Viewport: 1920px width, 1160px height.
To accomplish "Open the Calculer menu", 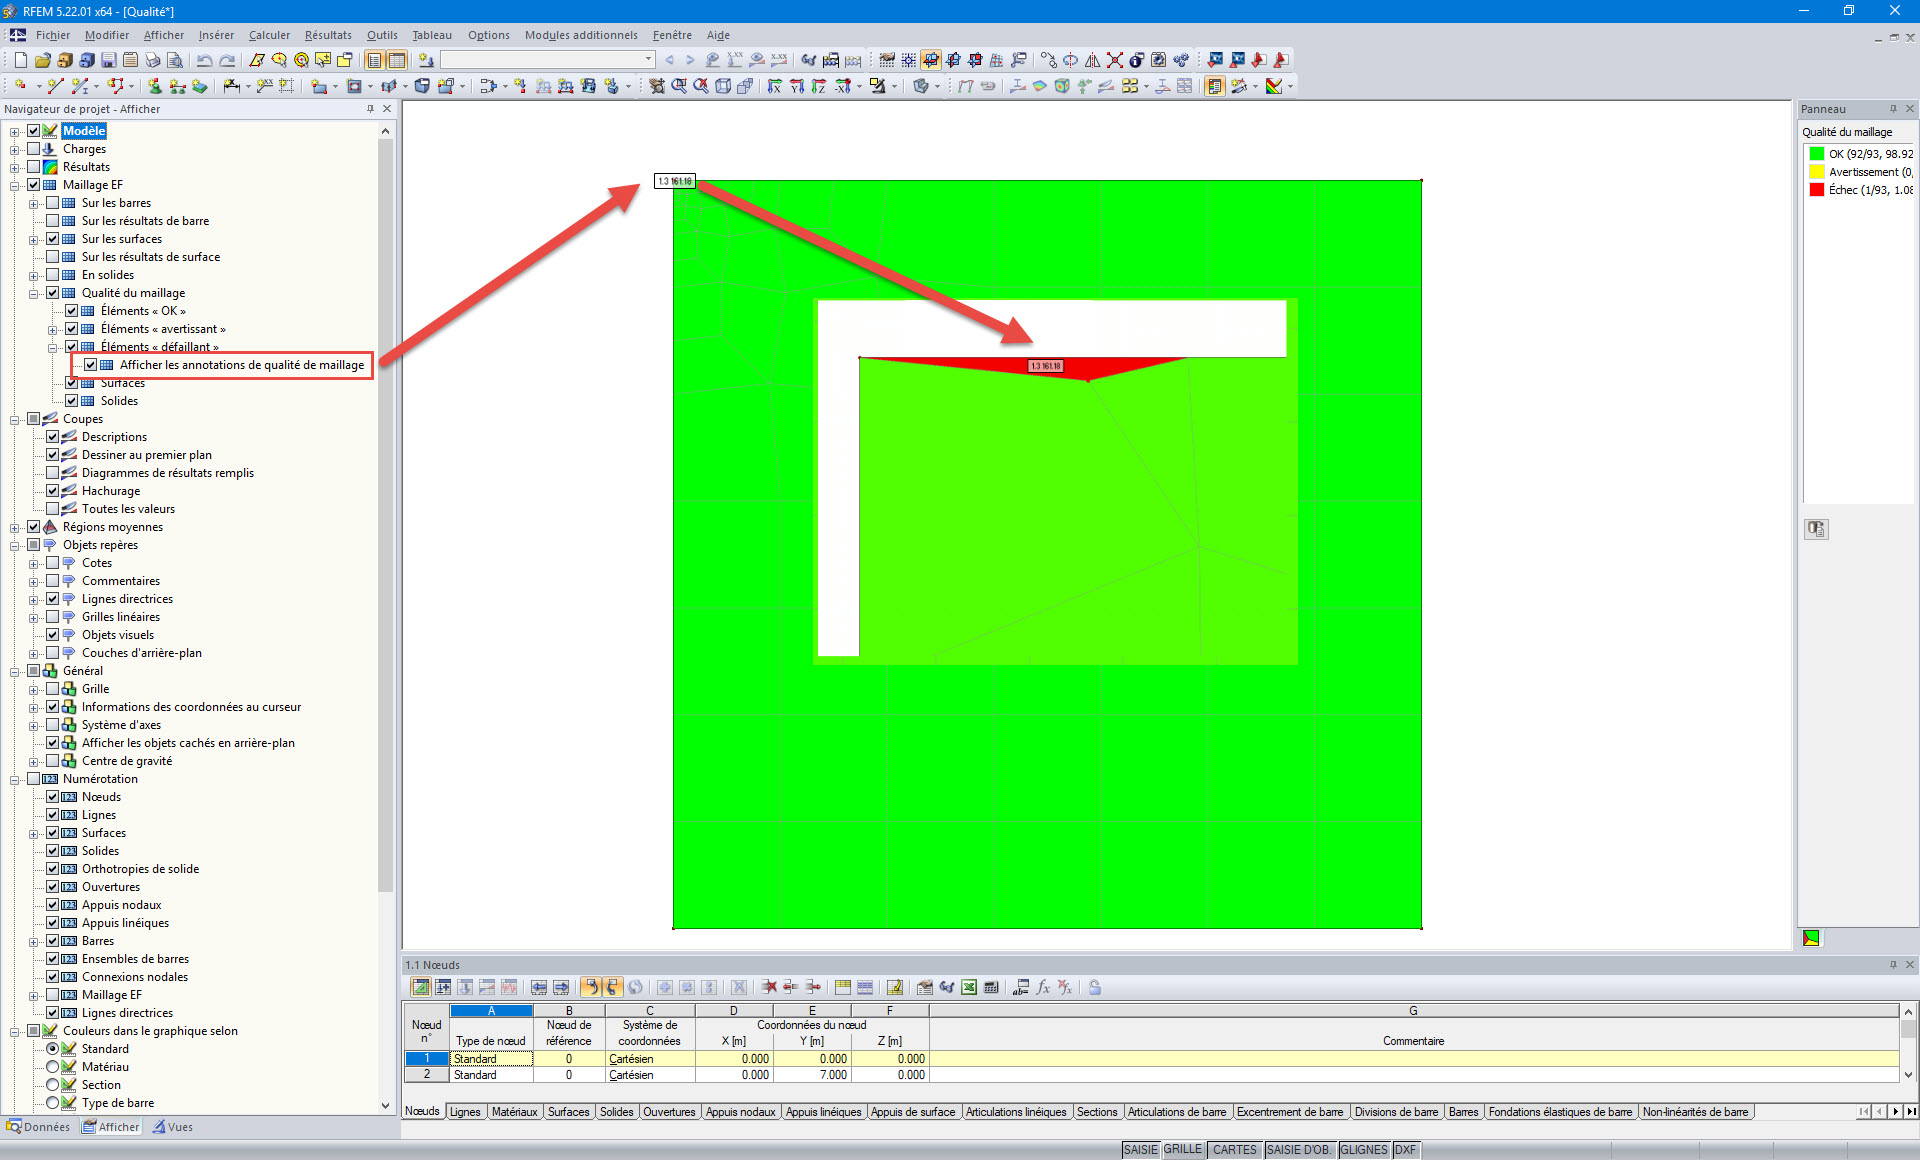I will pyautogui.click(x=269, y=35).
